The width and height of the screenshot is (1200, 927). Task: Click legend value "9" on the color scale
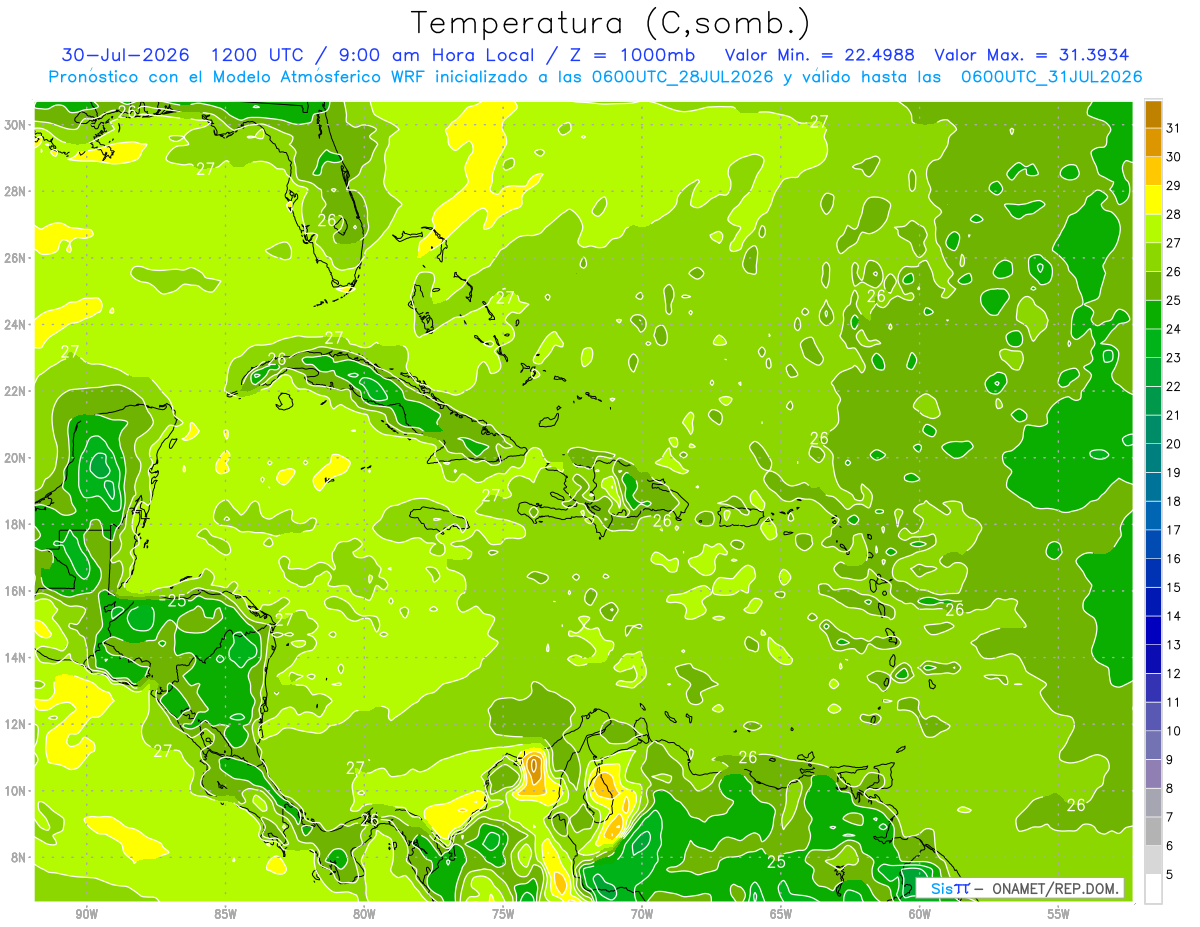[1170, 760]
